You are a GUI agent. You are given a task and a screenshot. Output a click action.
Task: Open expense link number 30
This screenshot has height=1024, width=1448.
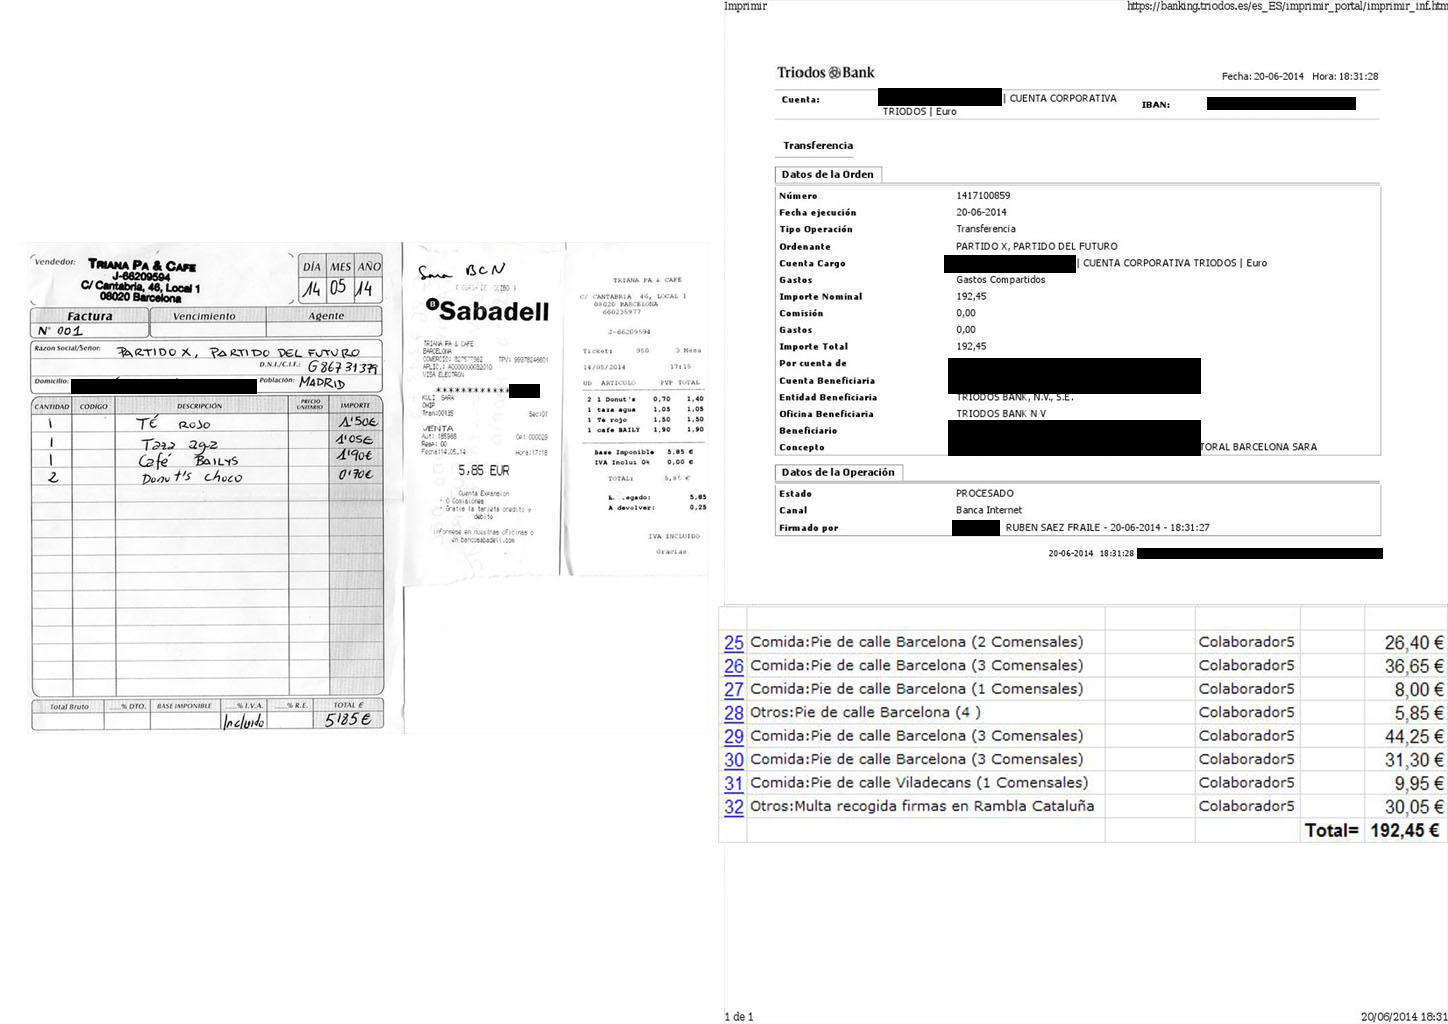pos(734,760)
